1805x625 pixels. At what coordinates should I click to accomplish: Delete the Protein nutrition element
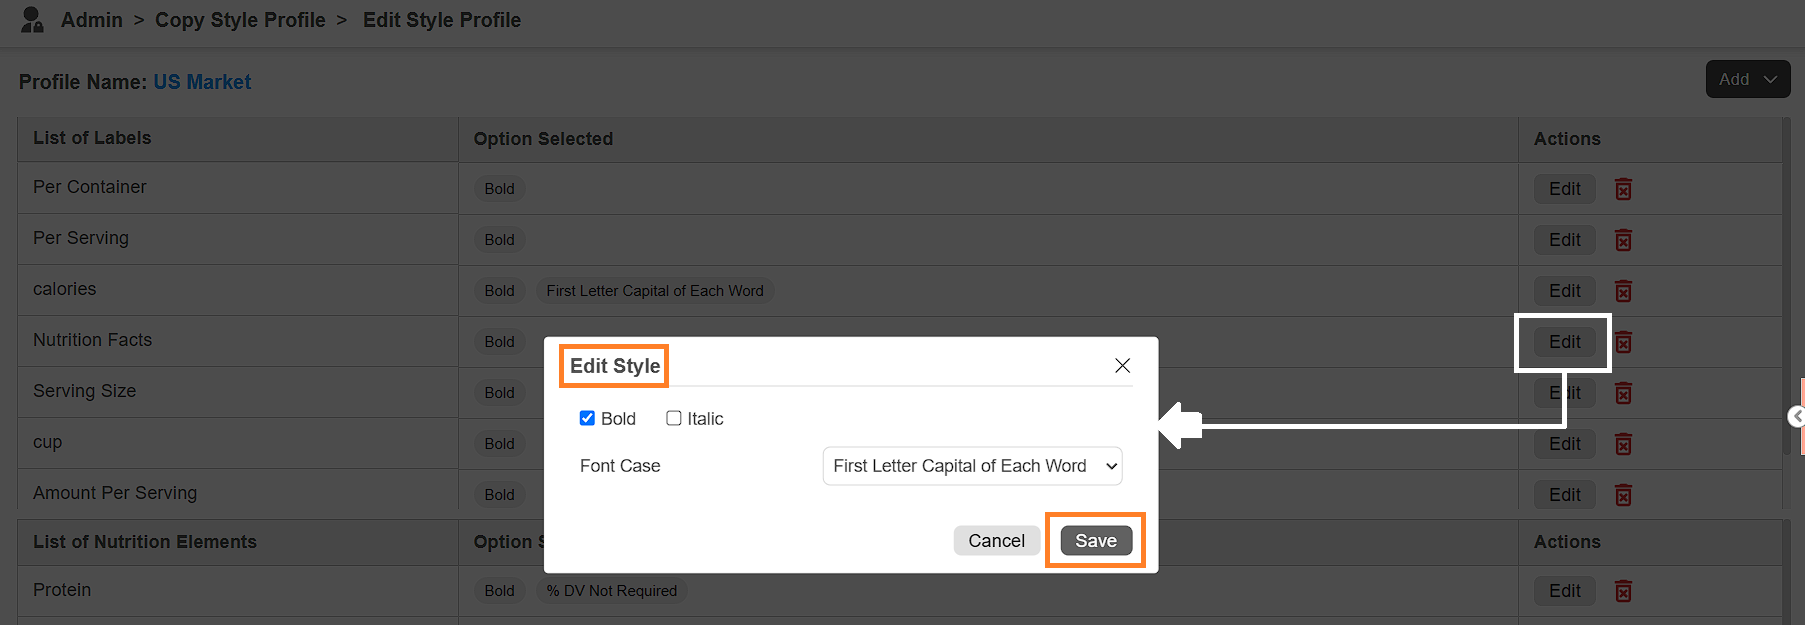coord(1623,591)
